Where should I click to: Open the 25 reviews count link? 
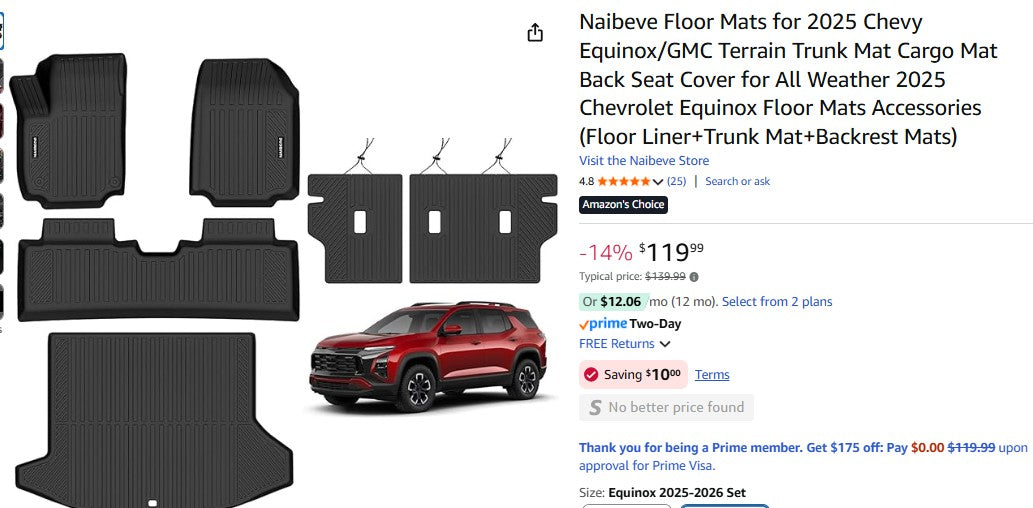[676, 182]
